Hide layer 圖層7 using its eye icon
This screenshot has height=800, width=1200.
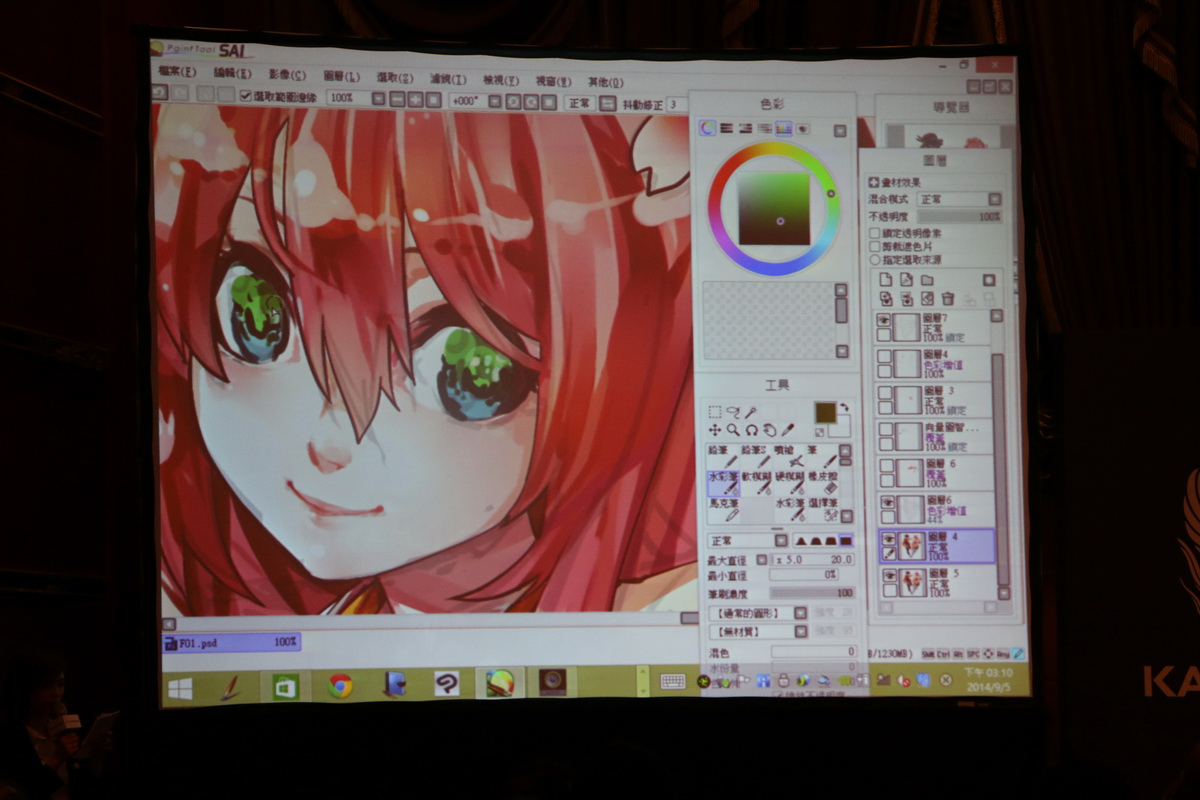point(884,321)
